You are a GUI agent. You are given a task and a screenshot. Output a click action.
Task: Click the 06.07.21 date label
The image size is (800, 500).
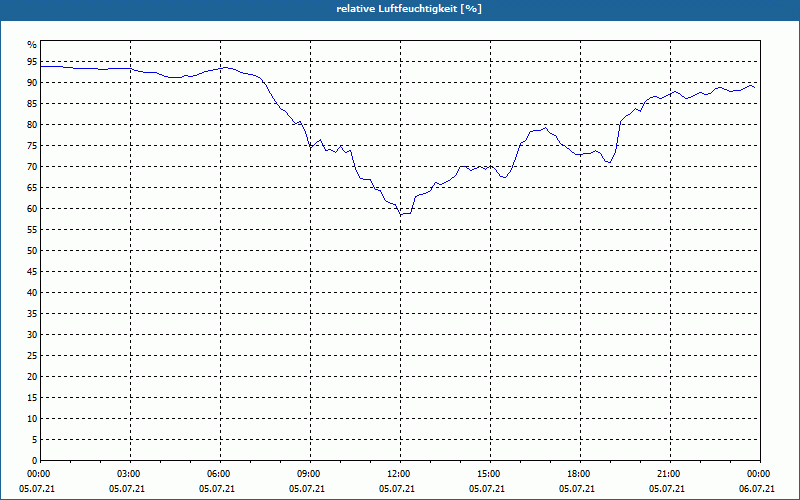click(757, 489)
